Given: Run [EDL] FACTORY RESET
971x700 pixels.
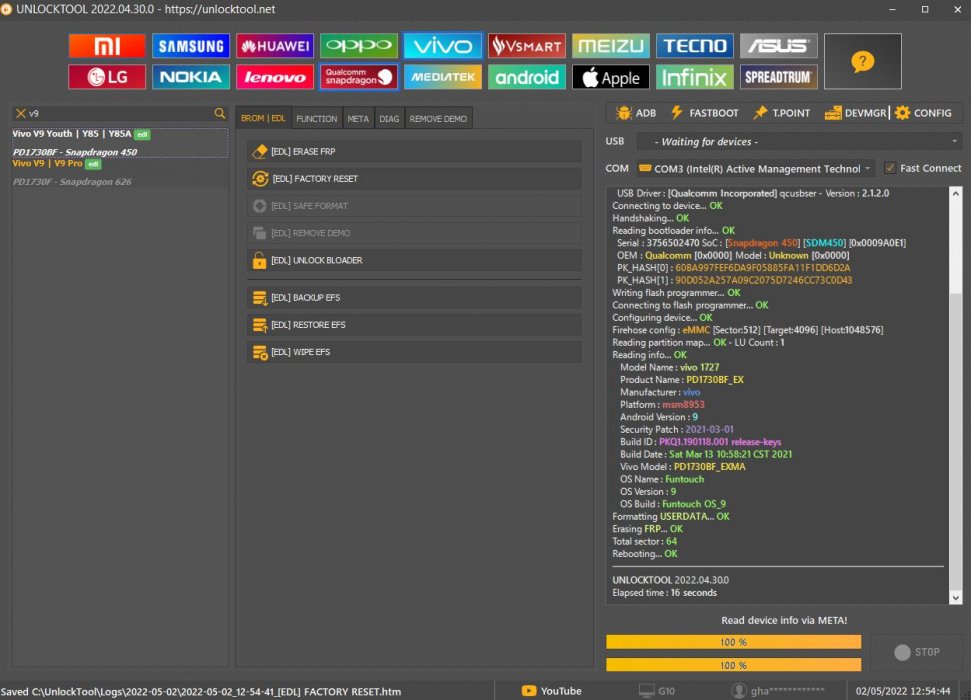Looking at the screenshot, I should 414,178.
